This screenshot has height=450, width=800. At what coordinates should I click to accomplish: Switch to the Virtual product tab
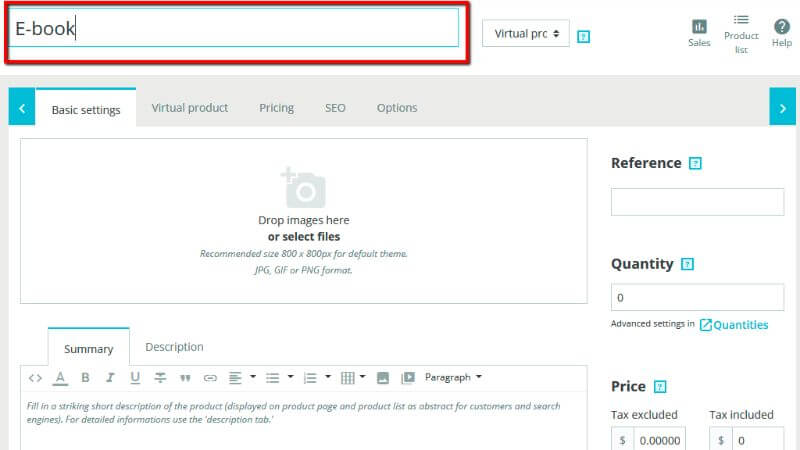(x=189, y=108)
